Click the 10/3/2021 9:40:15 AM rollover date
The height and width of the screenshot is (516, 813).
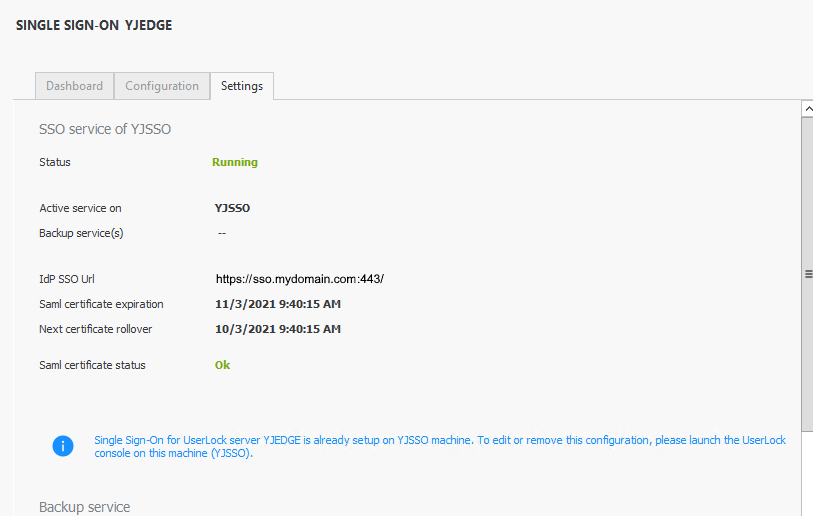click(278, 329)
